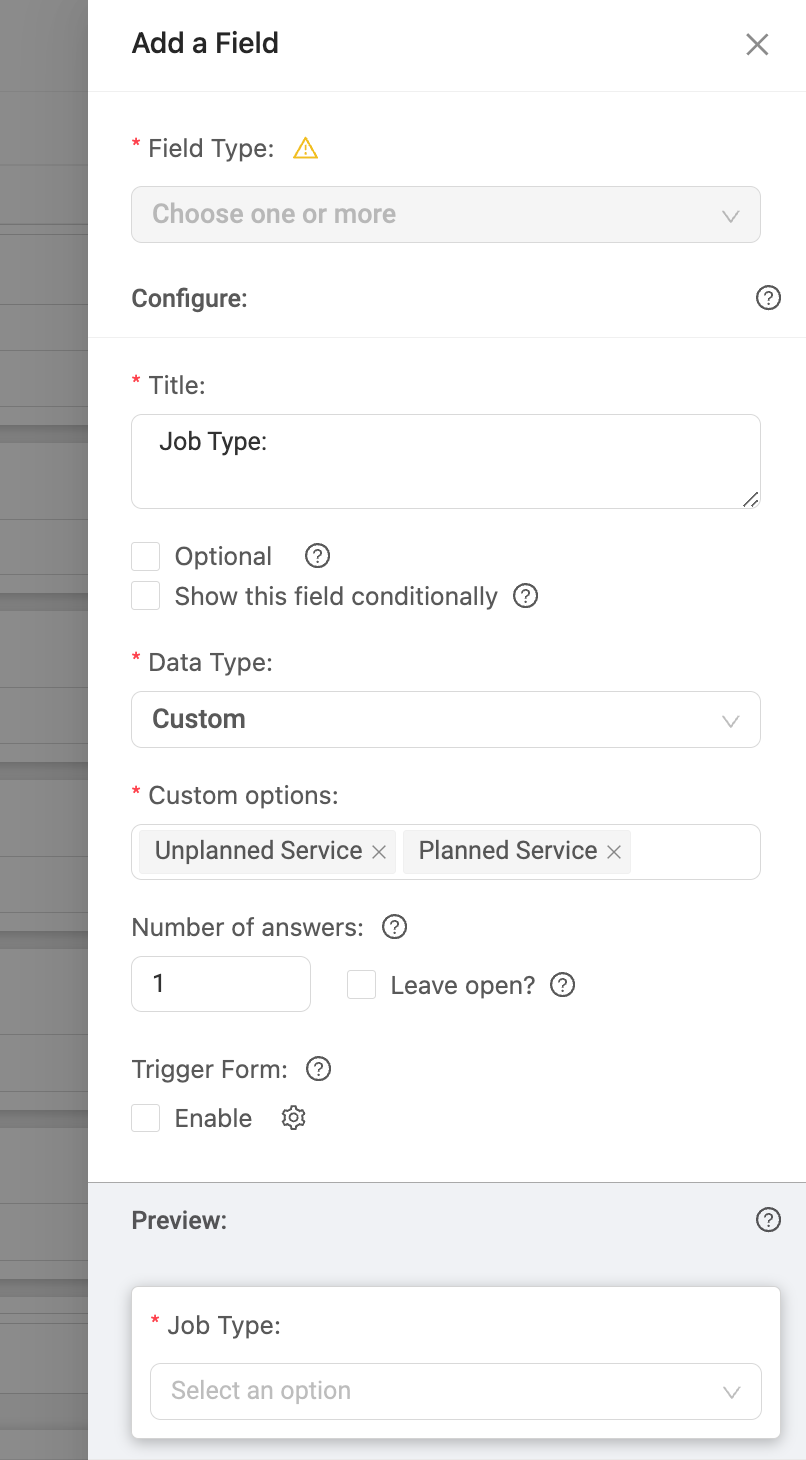The image size is (806, 1460).
Task: Open the Field Type dropdown
Action: pos(446,214)
